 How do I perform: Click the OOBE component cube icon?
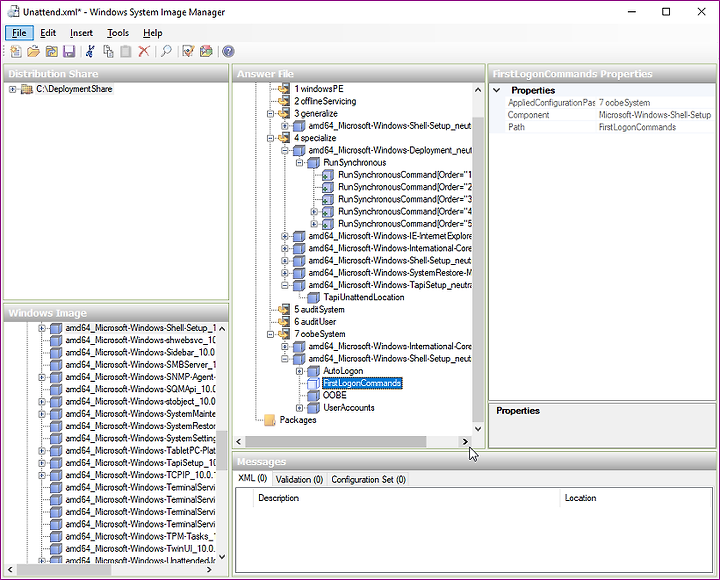(314, 395)
